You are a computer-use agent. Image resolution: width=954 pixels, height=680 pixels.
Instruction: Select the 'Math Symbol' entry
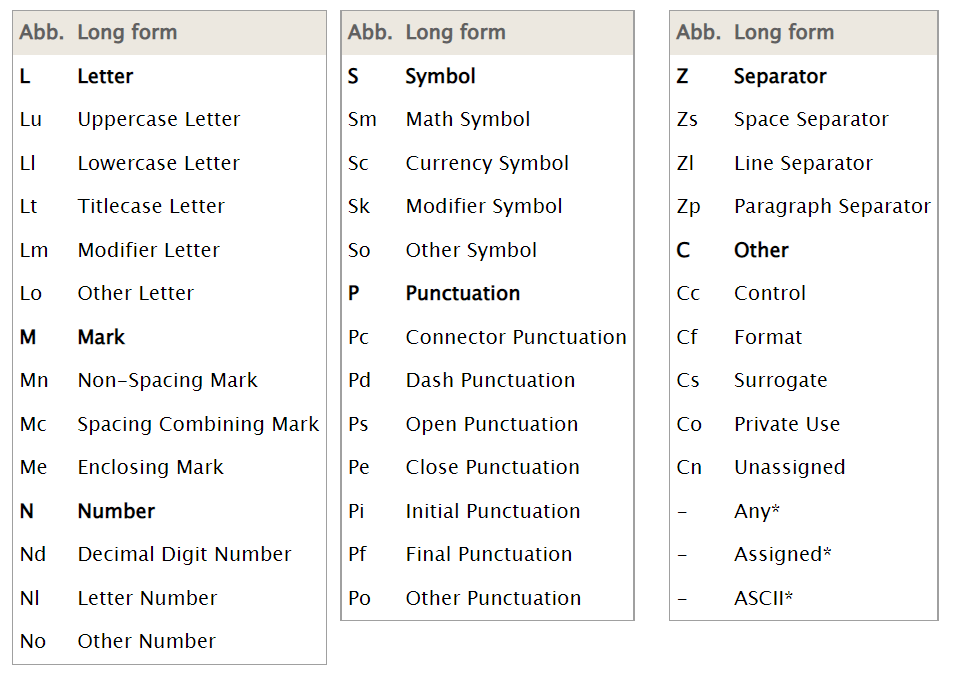pyautogui.click(x=468, y=120)
